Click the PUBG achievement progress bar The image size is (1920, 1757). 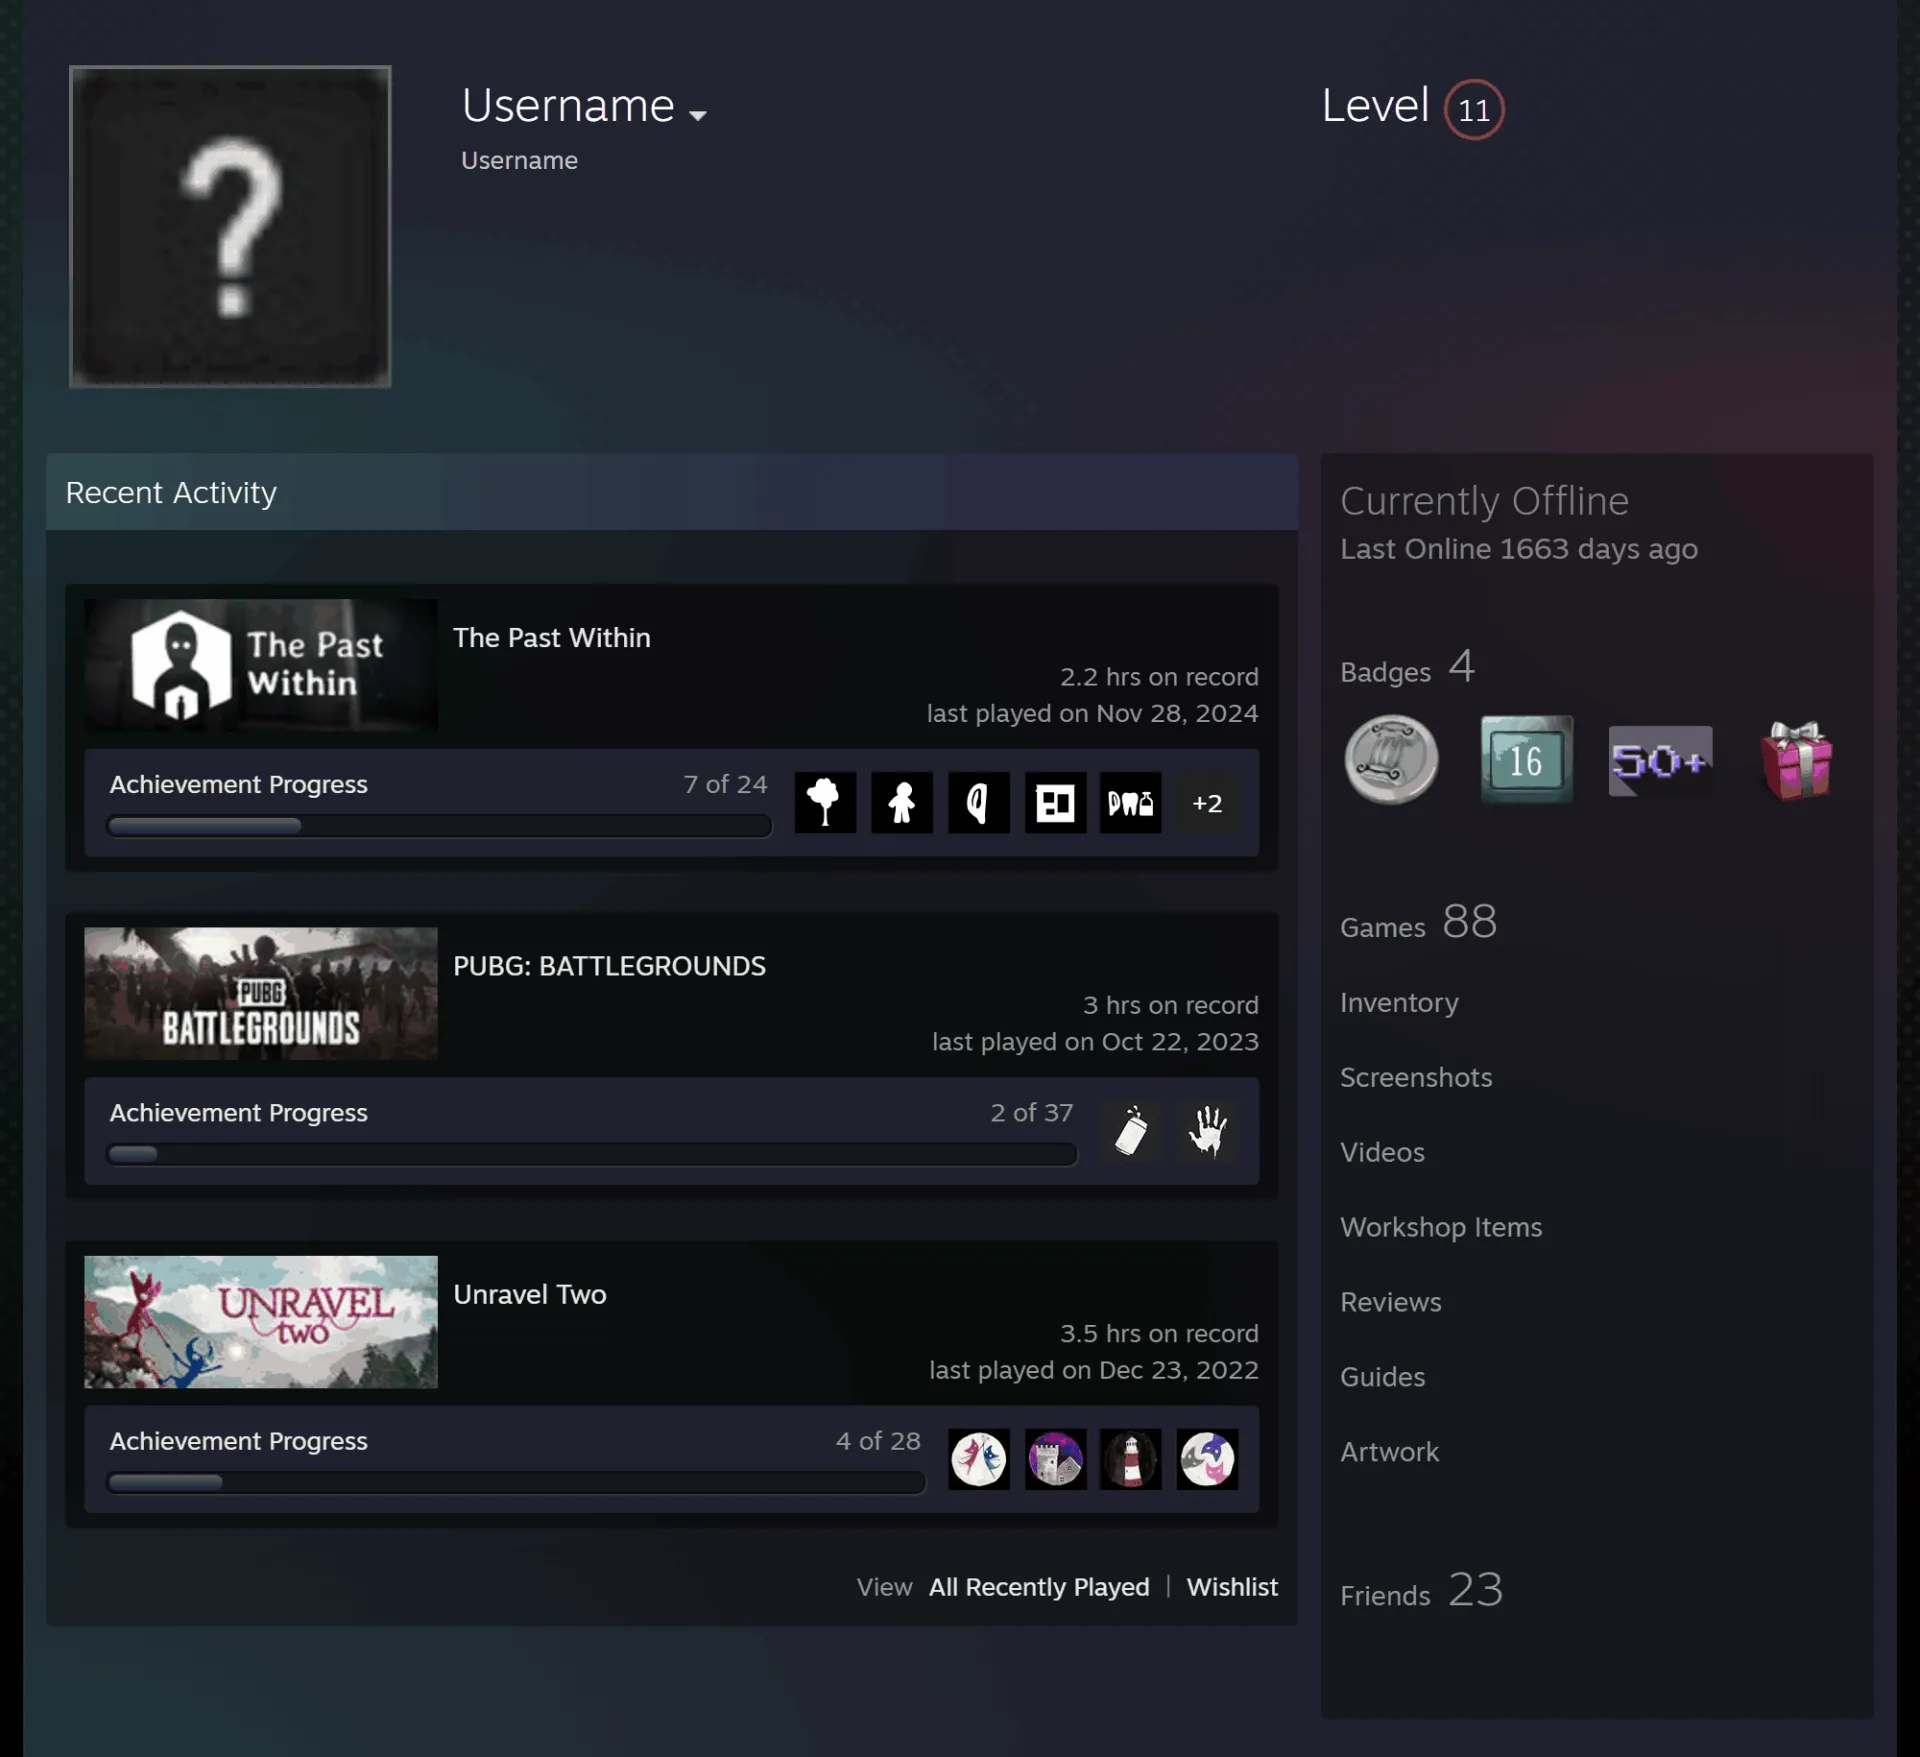click(592, 1154)
